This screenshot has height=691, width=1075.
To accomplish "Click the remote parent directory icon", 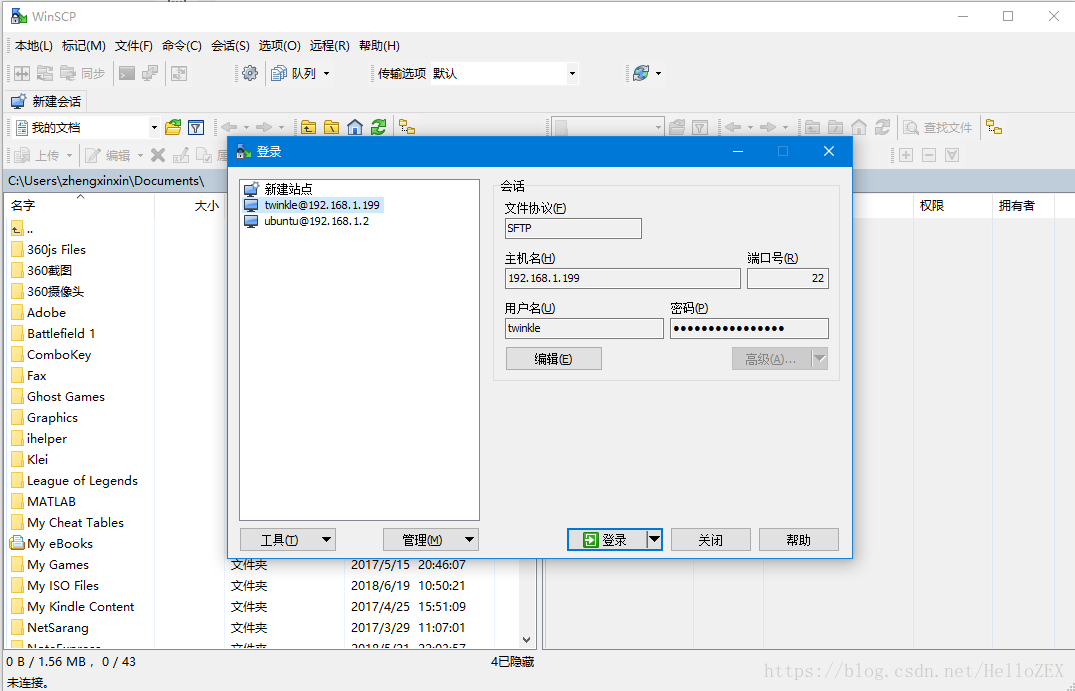I will point(812,127).
